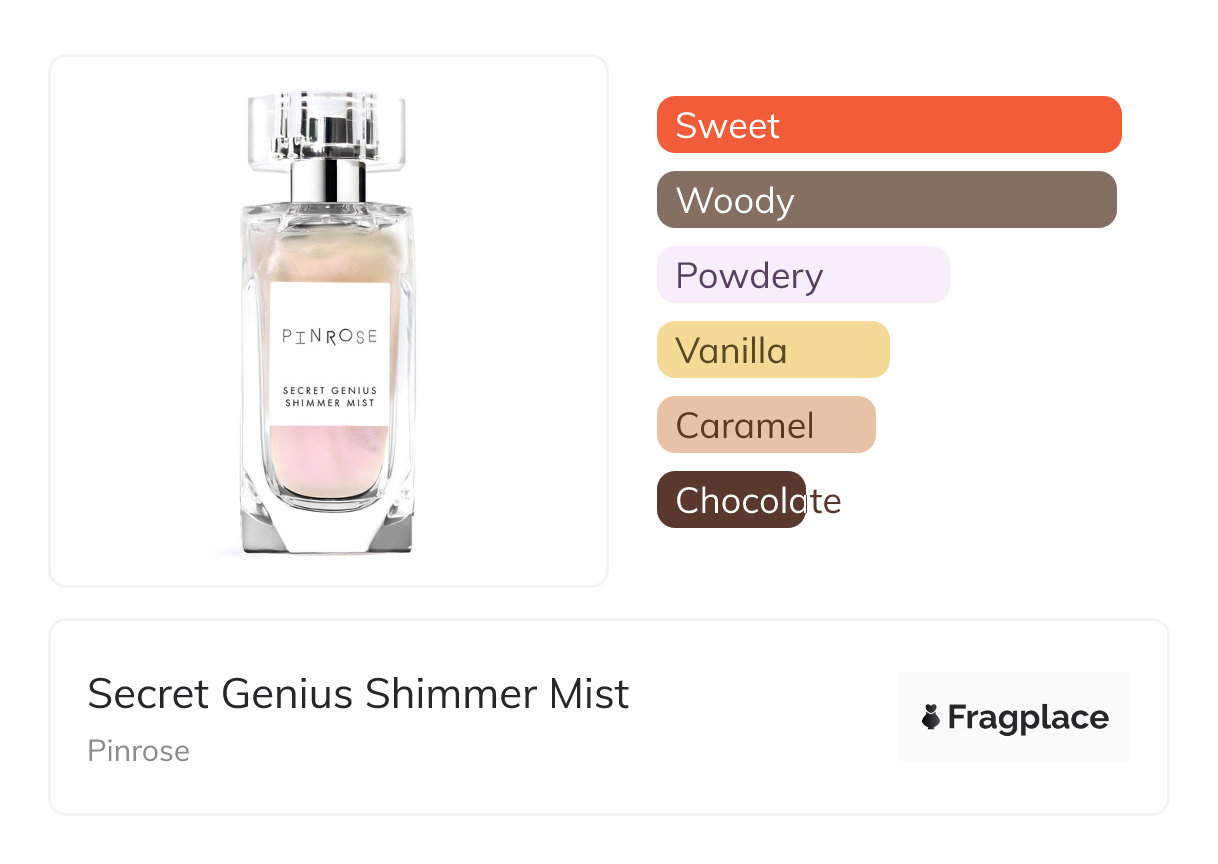
Task: Click the word 'Secret' in the product title
Action: pyautogui.click(x=148, y=693)
